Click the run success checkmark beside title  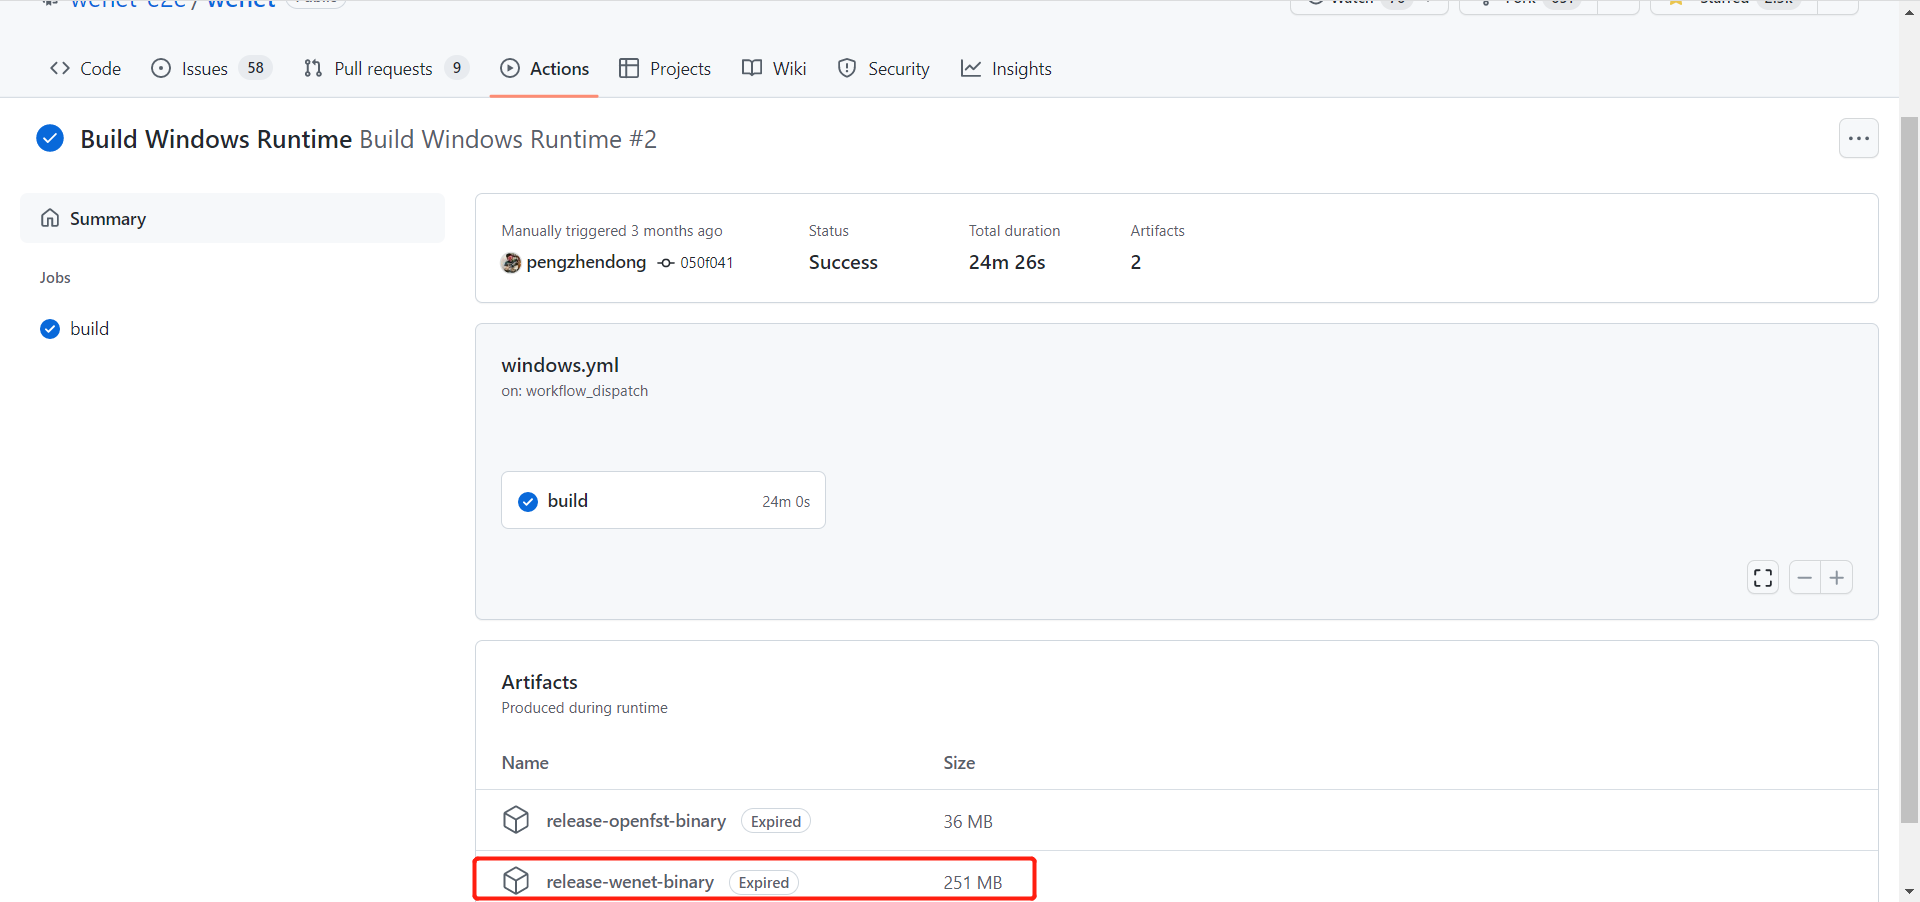click(50, 138)
